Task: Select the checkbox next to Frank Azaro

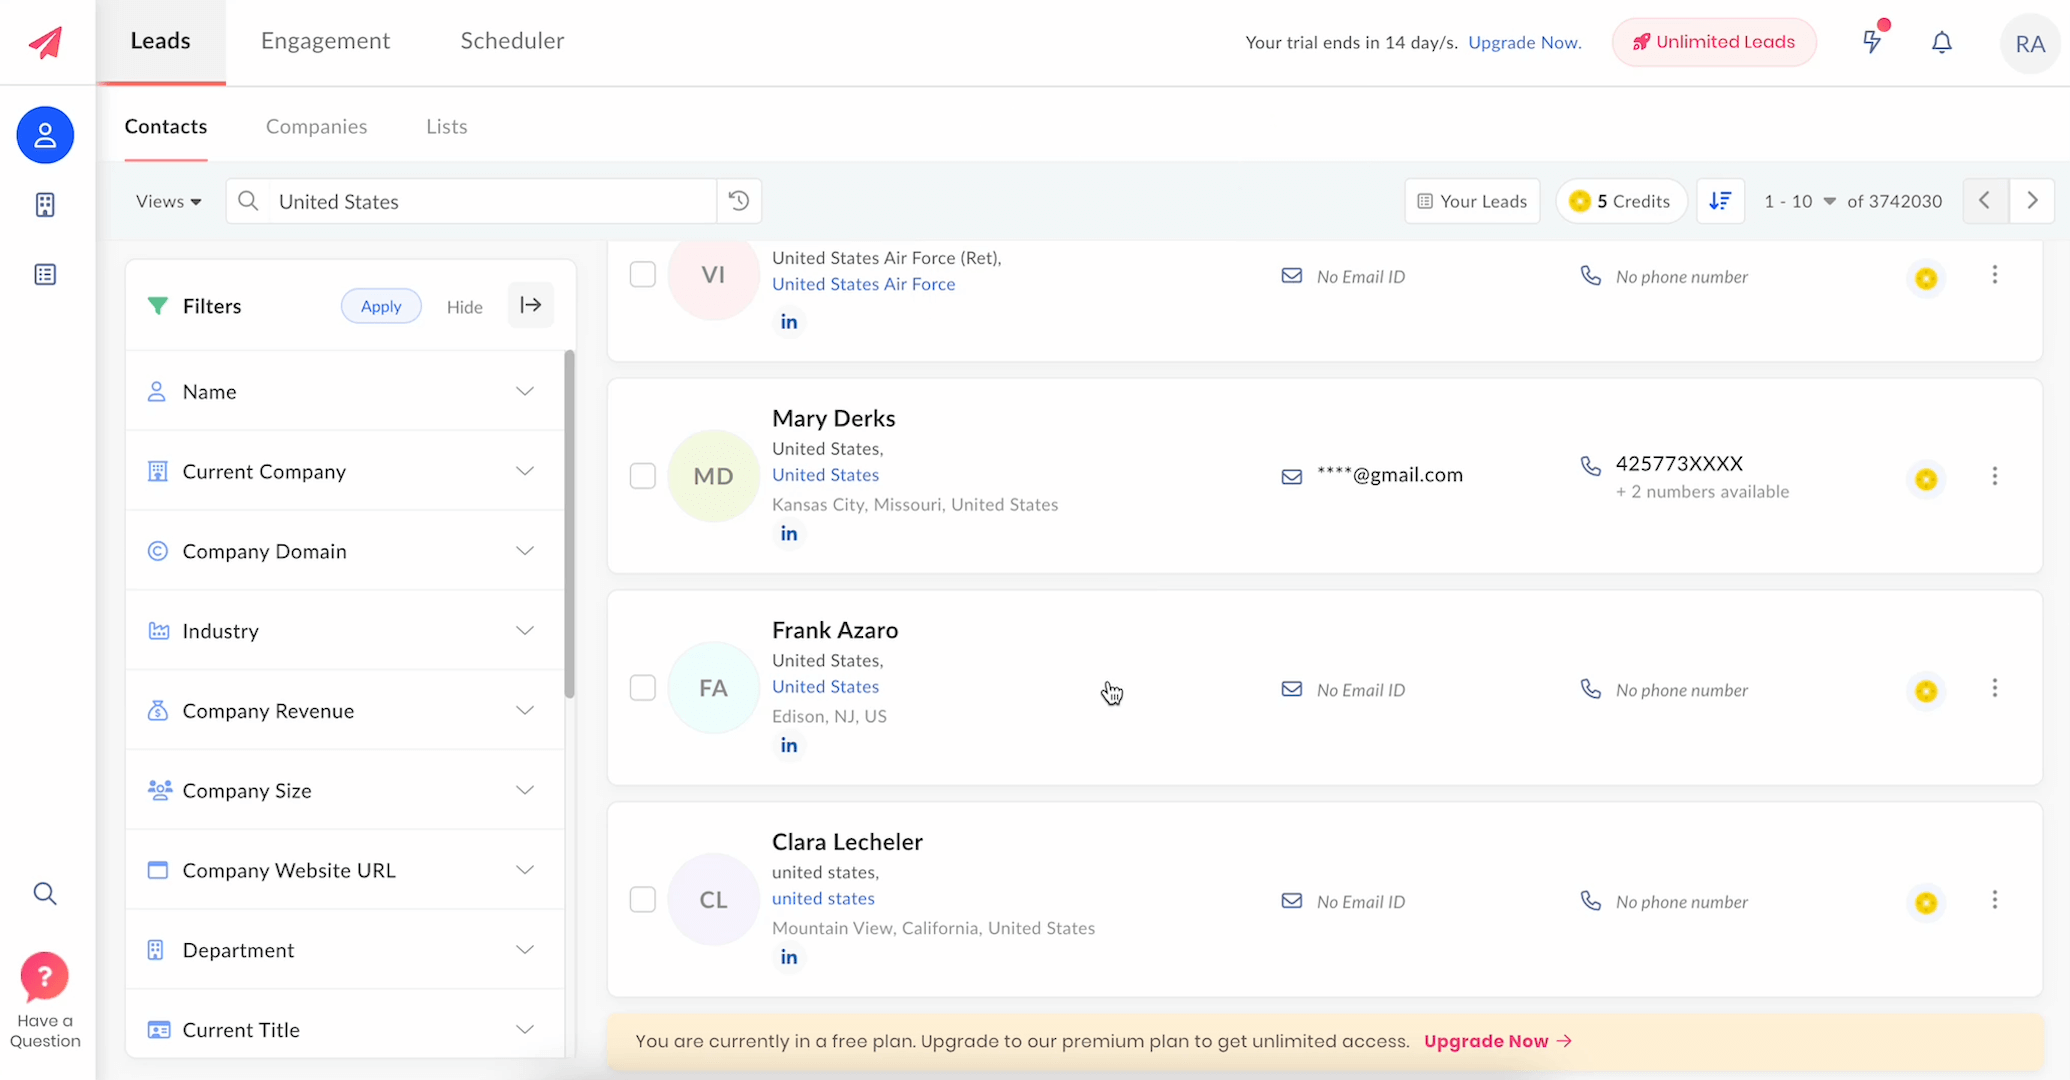Action: (x=643, y=688)
